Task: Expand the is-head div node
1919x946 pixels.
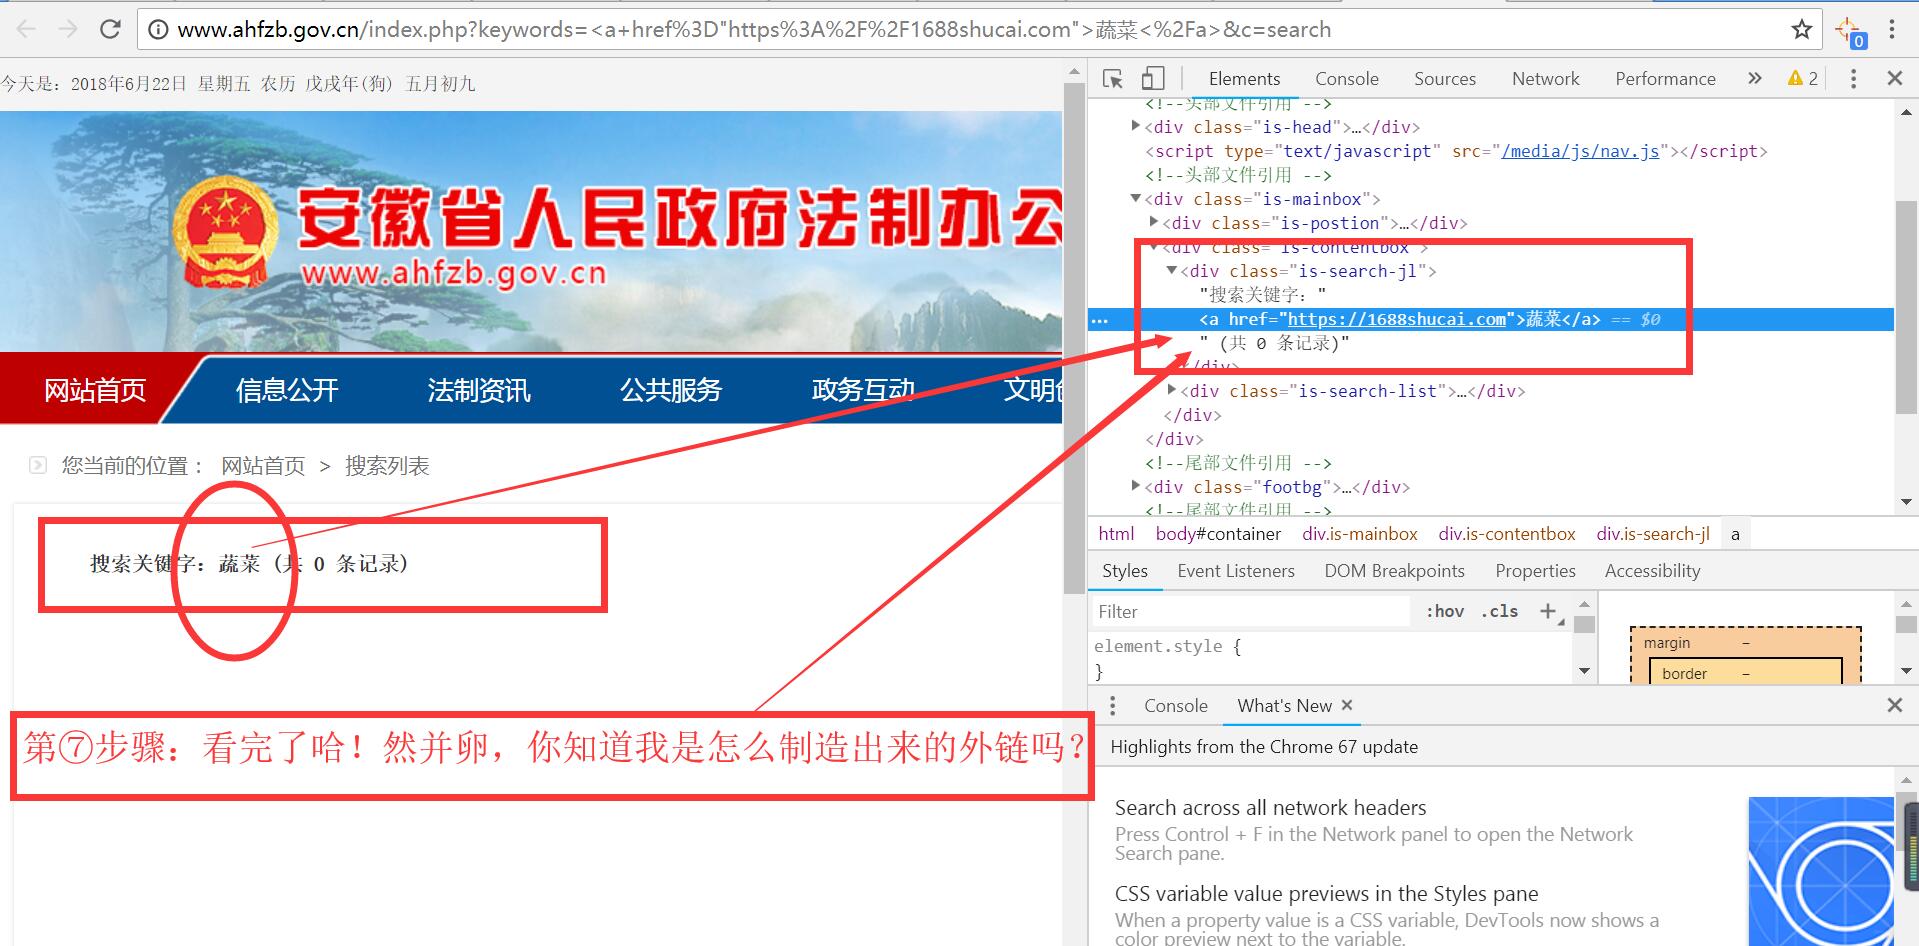Action: click(1135, 126)
